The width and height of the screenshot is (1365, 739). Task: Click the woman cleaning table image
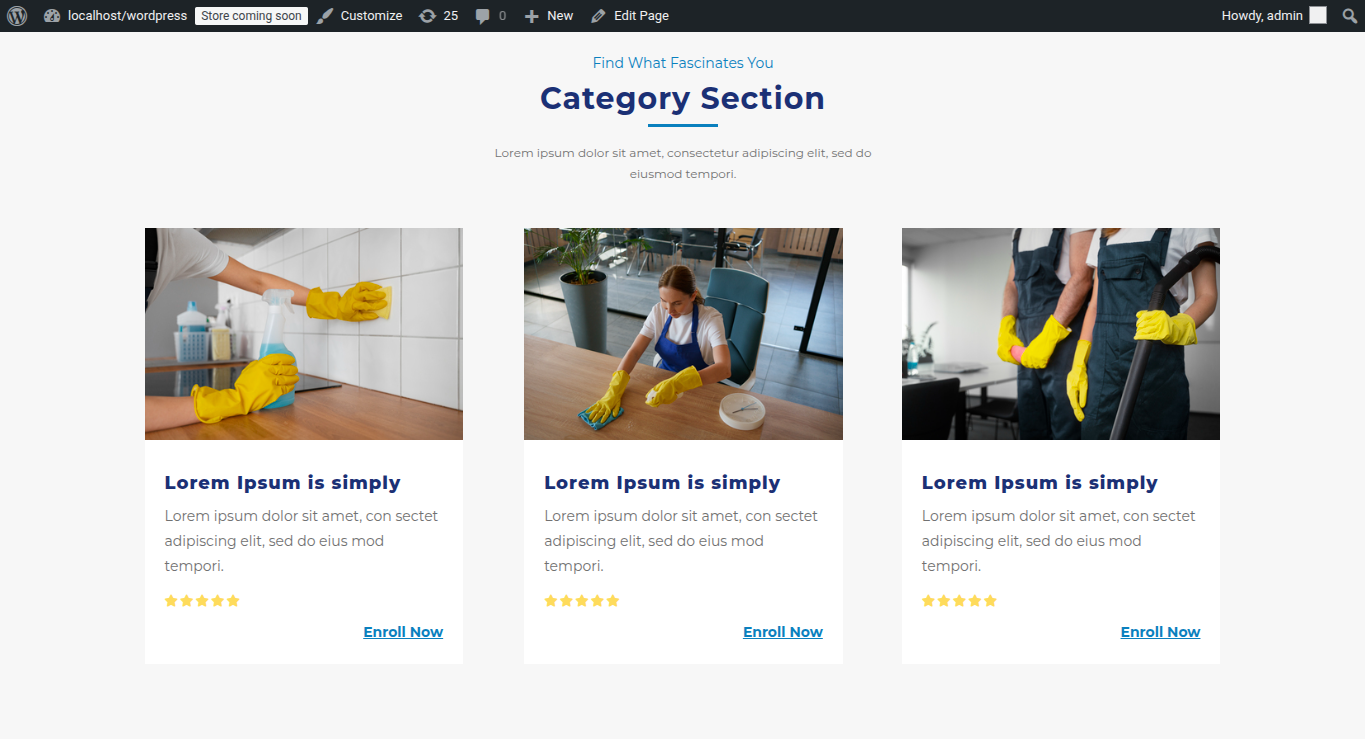683,334
